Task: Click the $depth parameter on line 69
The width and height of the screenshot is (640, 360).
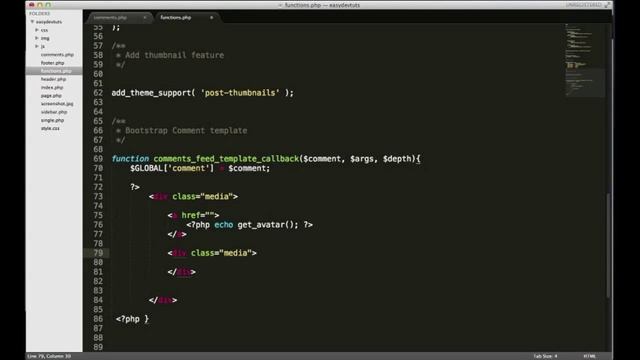Action: [397, 159]
